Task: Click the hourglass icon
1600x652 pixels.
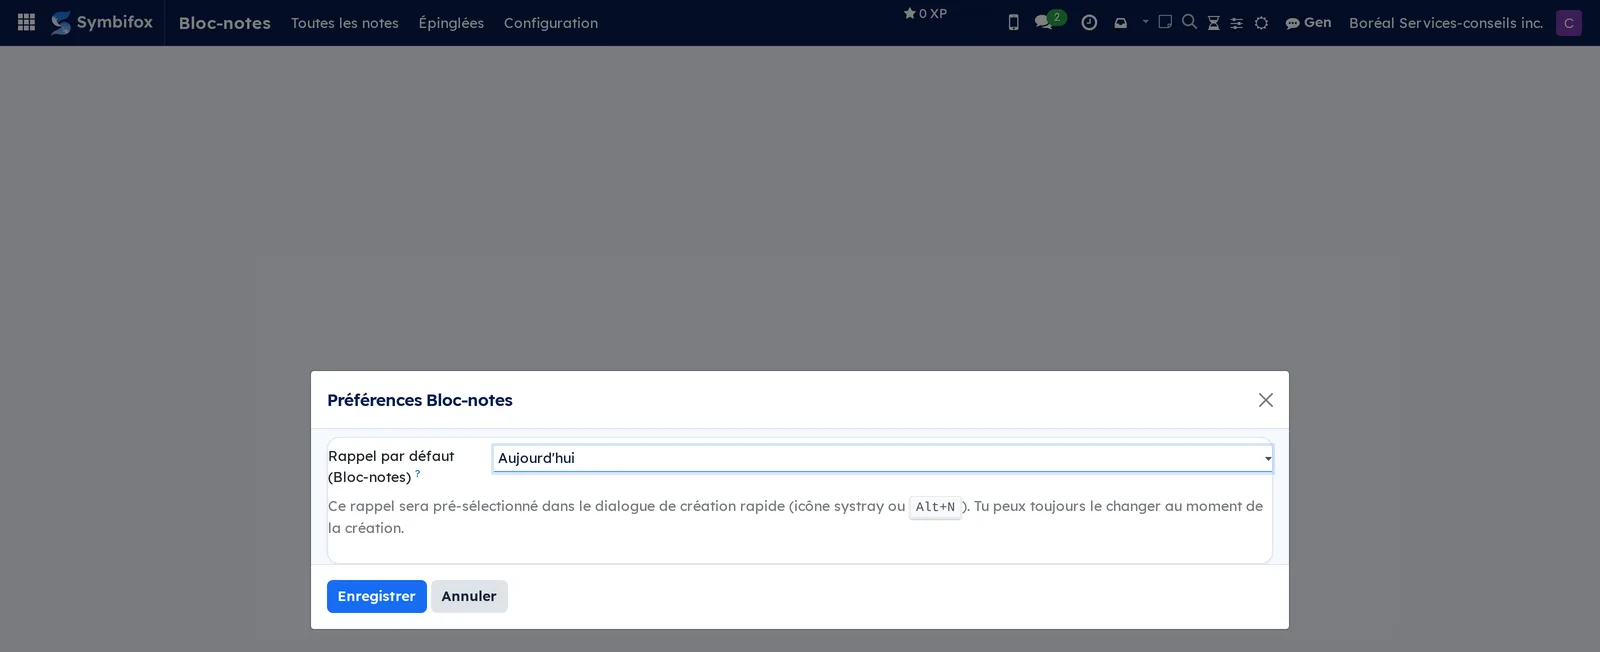Action: tap(1213, 22)
